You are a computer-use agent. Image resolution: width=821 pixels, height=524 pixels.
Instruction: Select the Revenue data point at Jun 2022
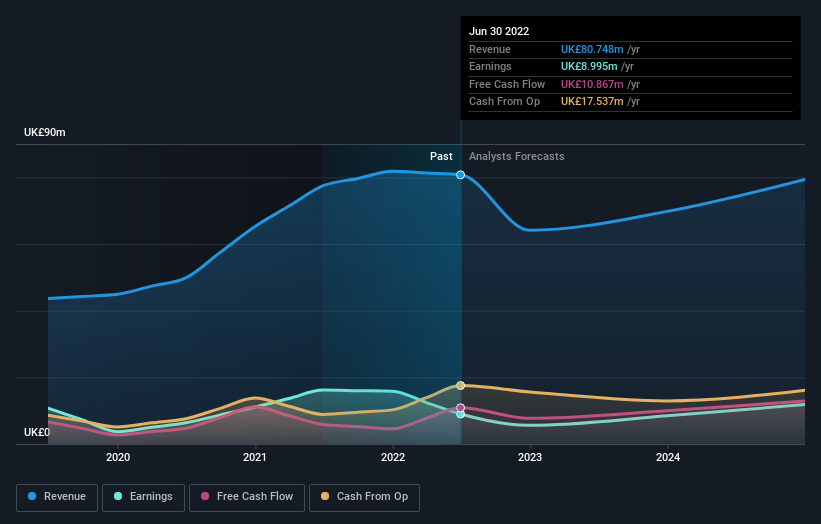[x=460, y=175]
